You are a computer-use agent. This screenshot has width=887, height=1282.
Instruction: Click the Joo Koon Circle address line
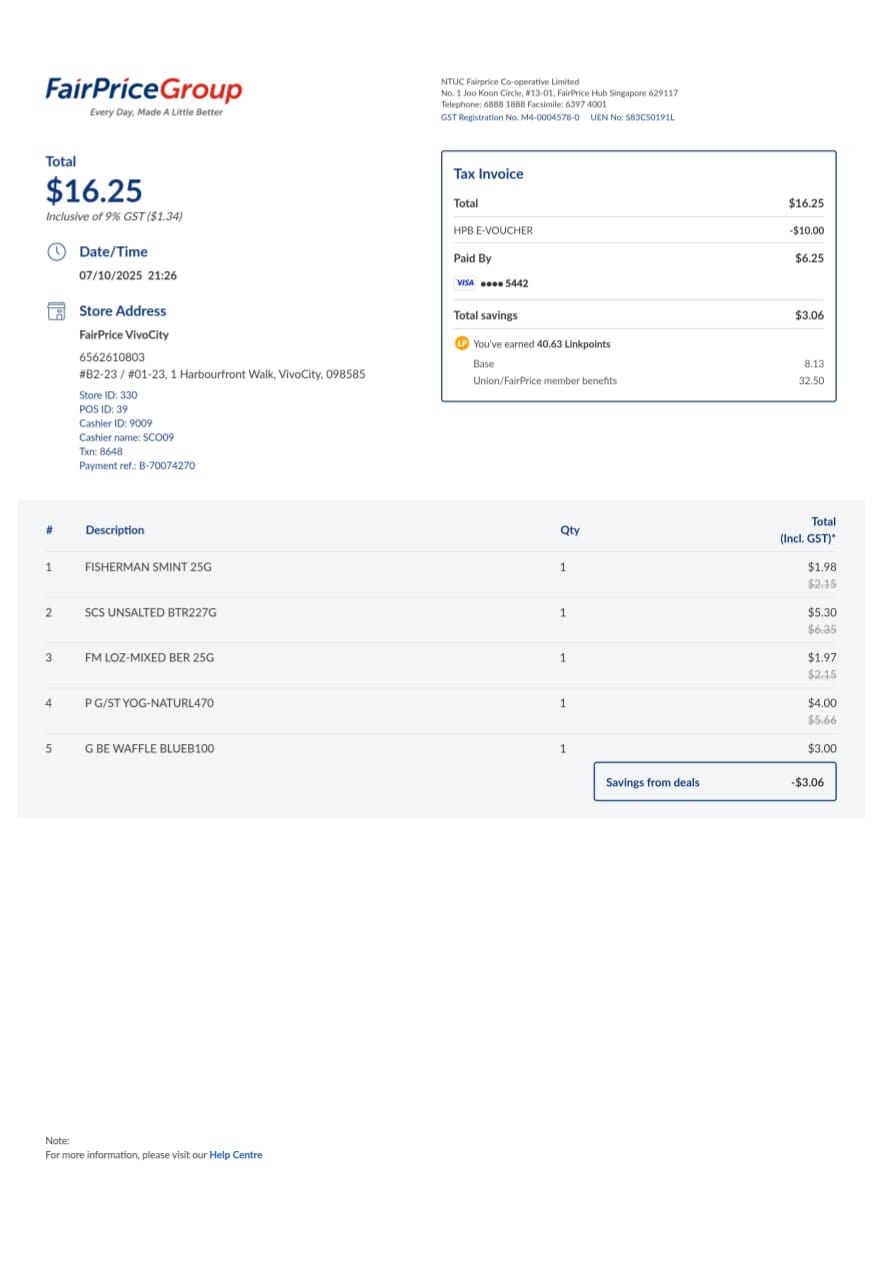(559, 93)
